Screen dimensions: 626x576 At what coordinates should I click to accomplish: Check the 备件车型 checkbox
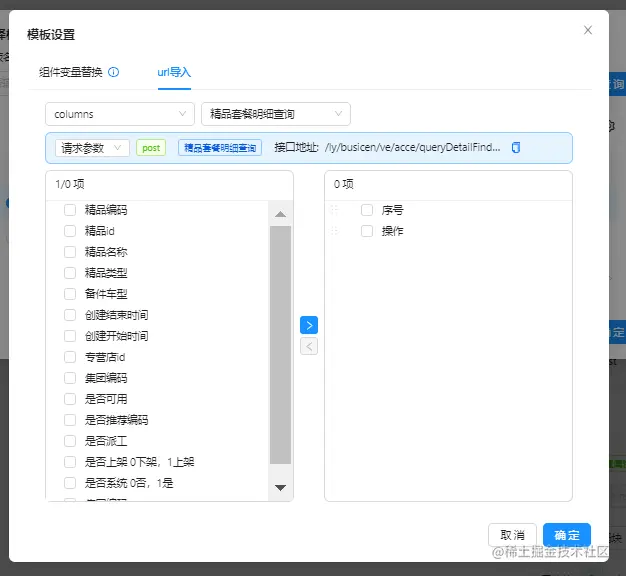pos(70,294)
